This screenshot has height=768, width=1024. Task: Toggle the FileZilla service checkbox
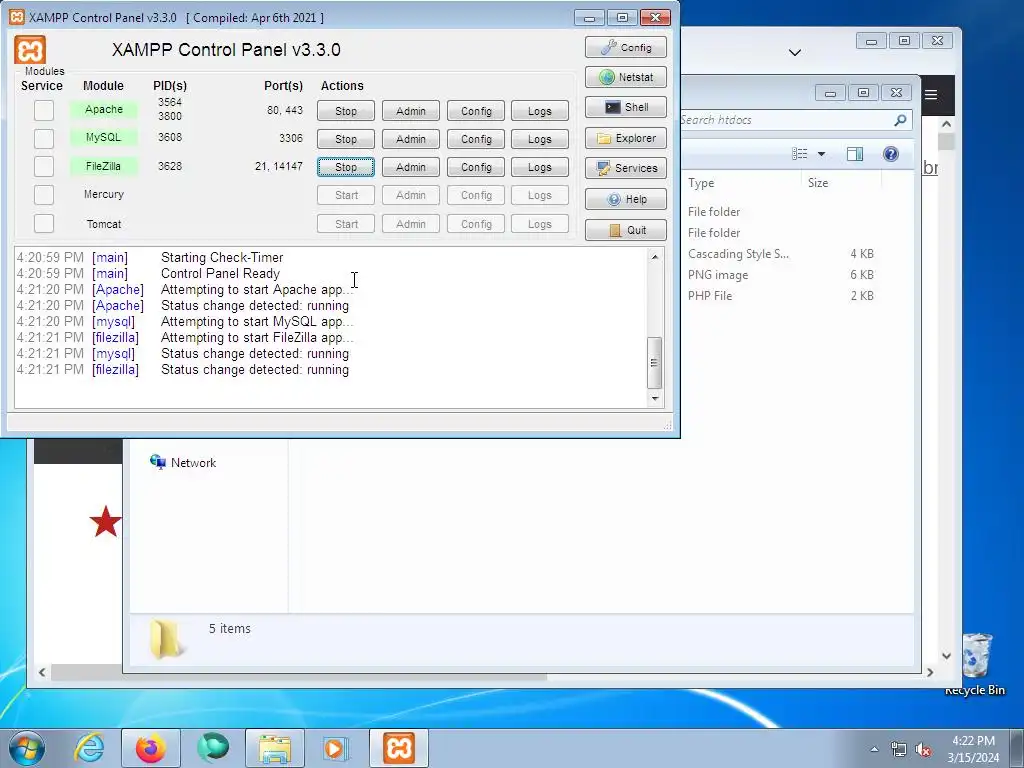(x=44, y=167)
